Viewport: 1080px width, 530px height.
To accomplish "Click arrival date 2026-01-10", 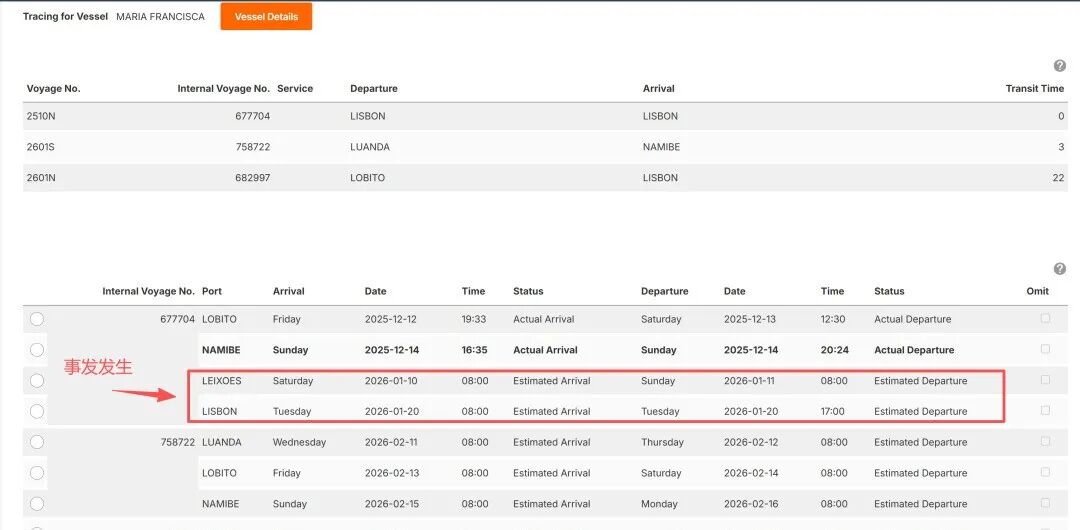I will pos(391,380).
